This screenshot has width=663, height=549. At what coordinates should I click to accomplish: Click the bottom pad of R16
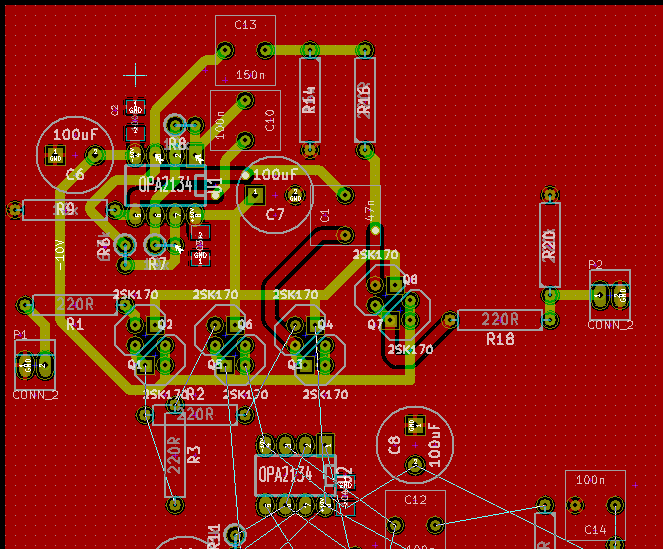pyautogui.click(x=365, y=150)
